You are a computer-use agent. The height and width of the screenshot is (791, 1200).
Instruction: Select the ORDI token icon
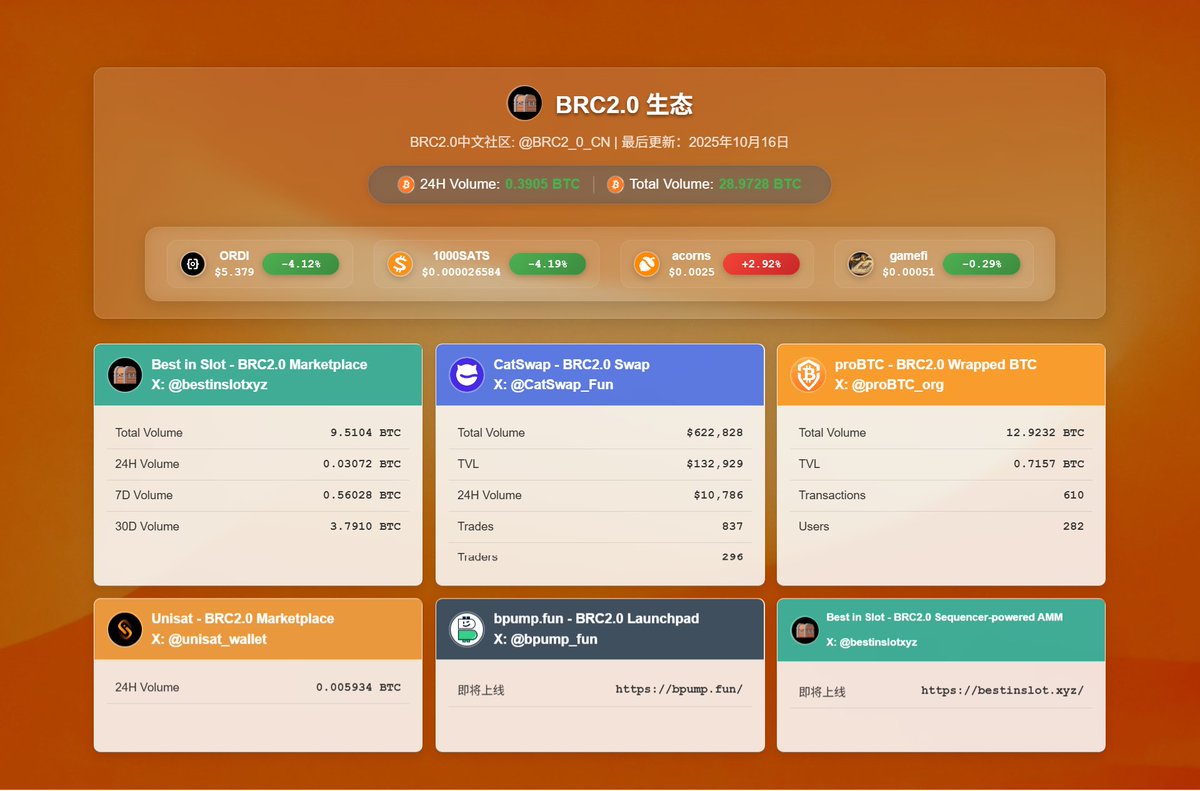[193, 264]
